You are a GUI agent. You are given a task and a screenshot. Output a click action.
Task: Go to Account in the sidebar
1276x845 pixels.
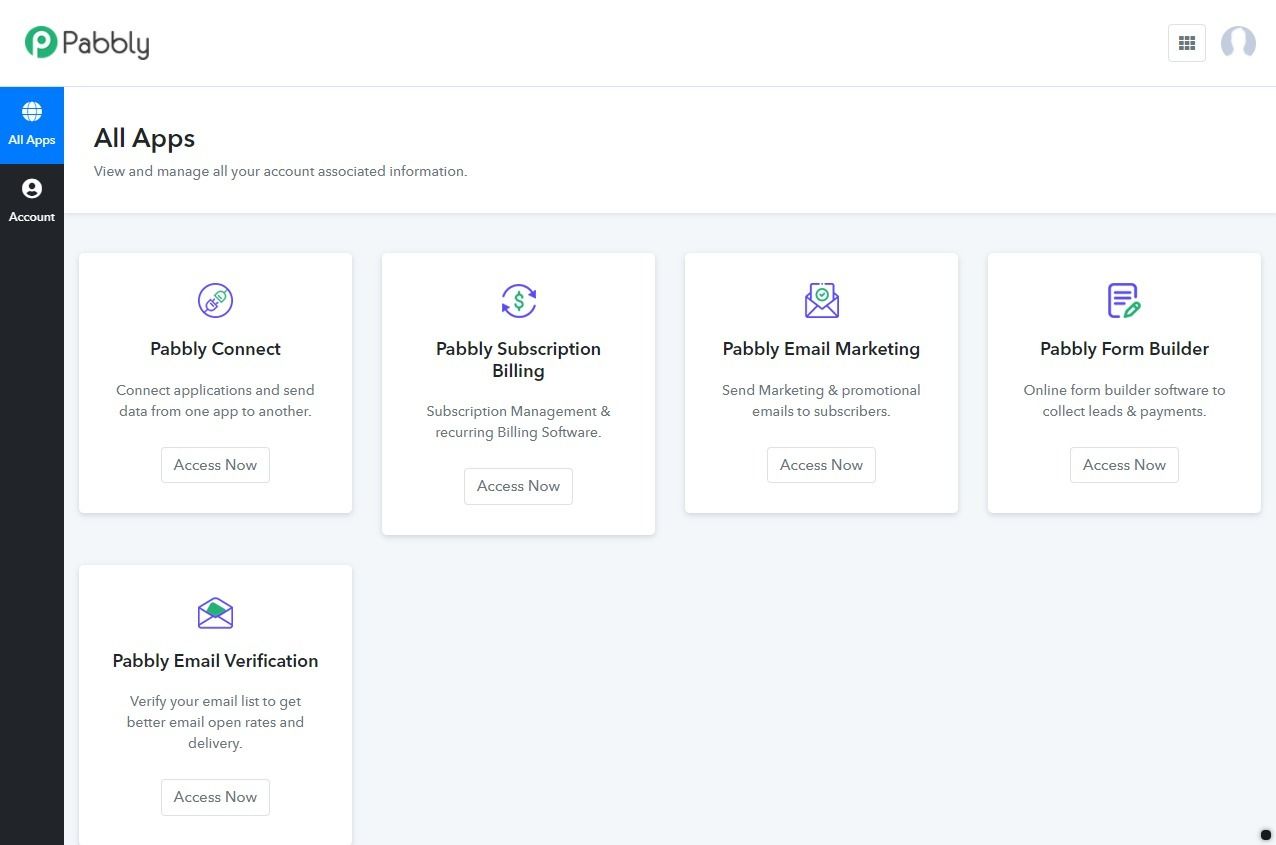point(32,202)
